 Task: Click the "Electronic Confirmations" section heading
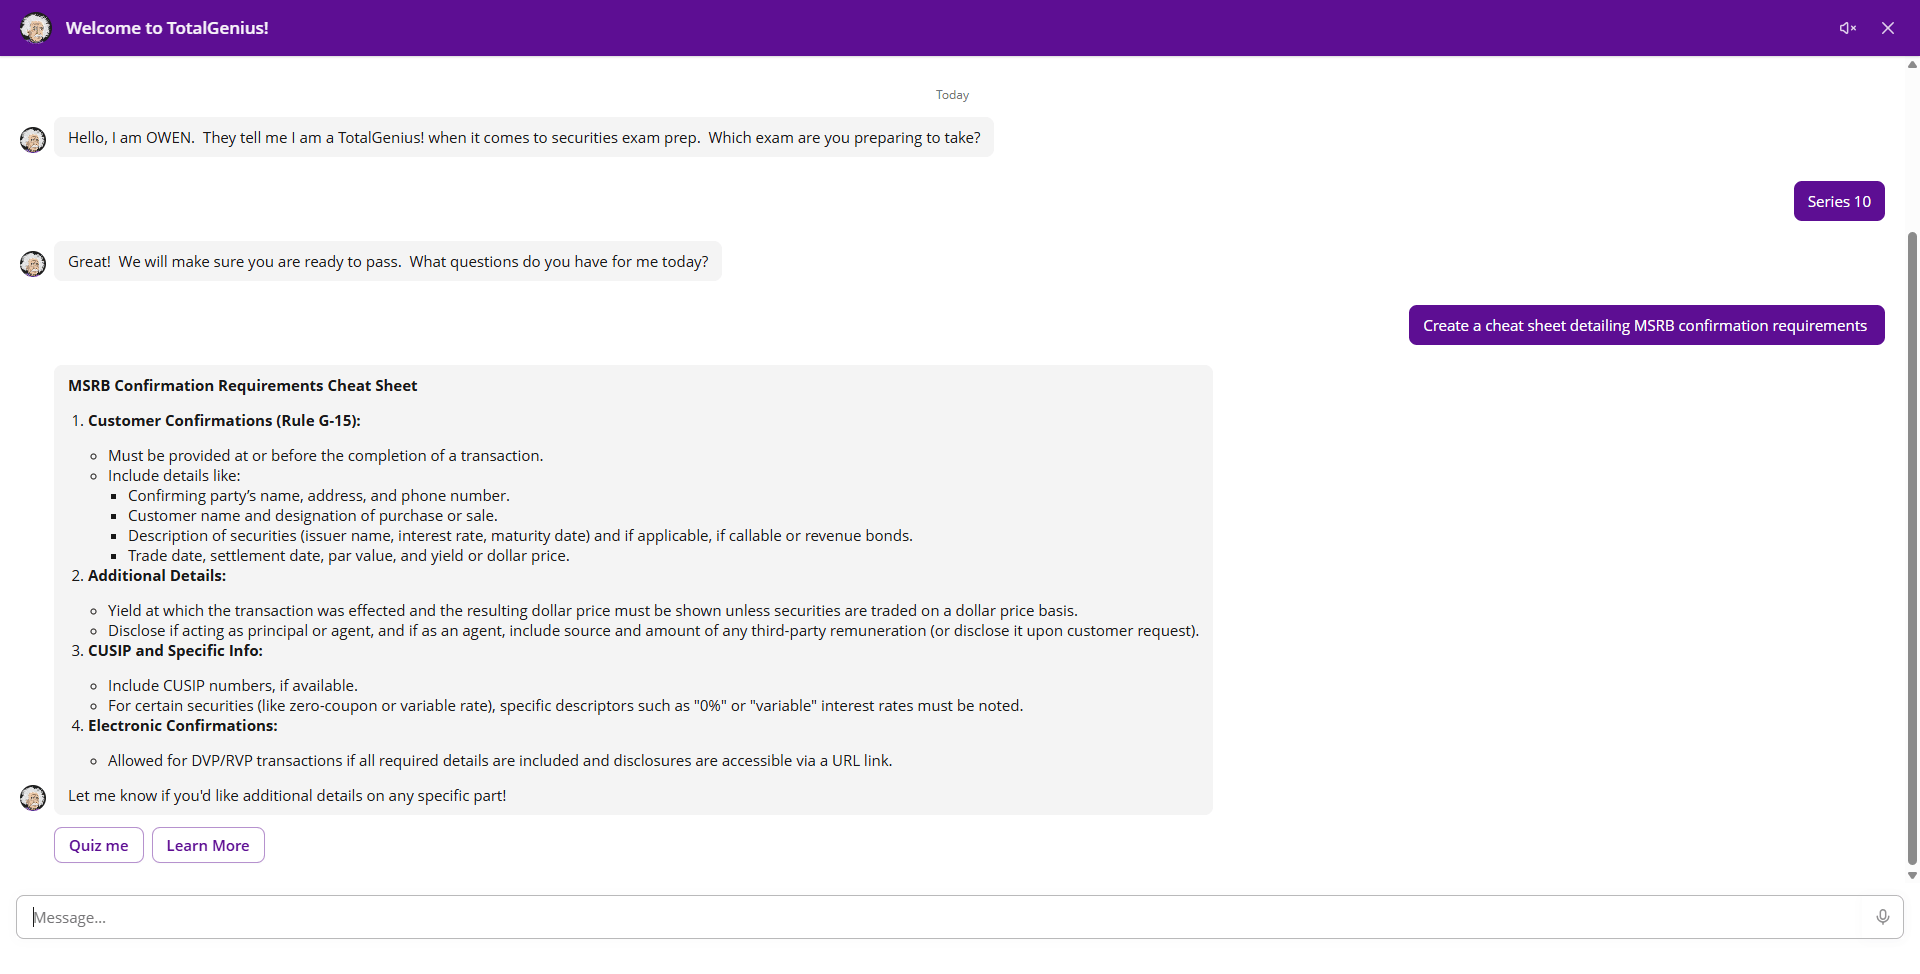tap(183, 726)
